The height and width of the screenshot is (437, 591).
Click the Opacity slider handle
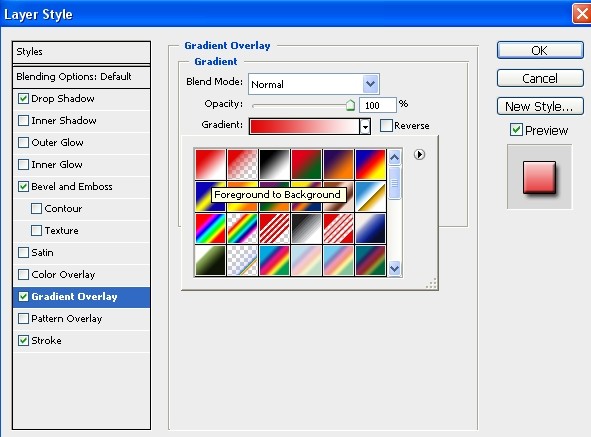click(350, 105)
